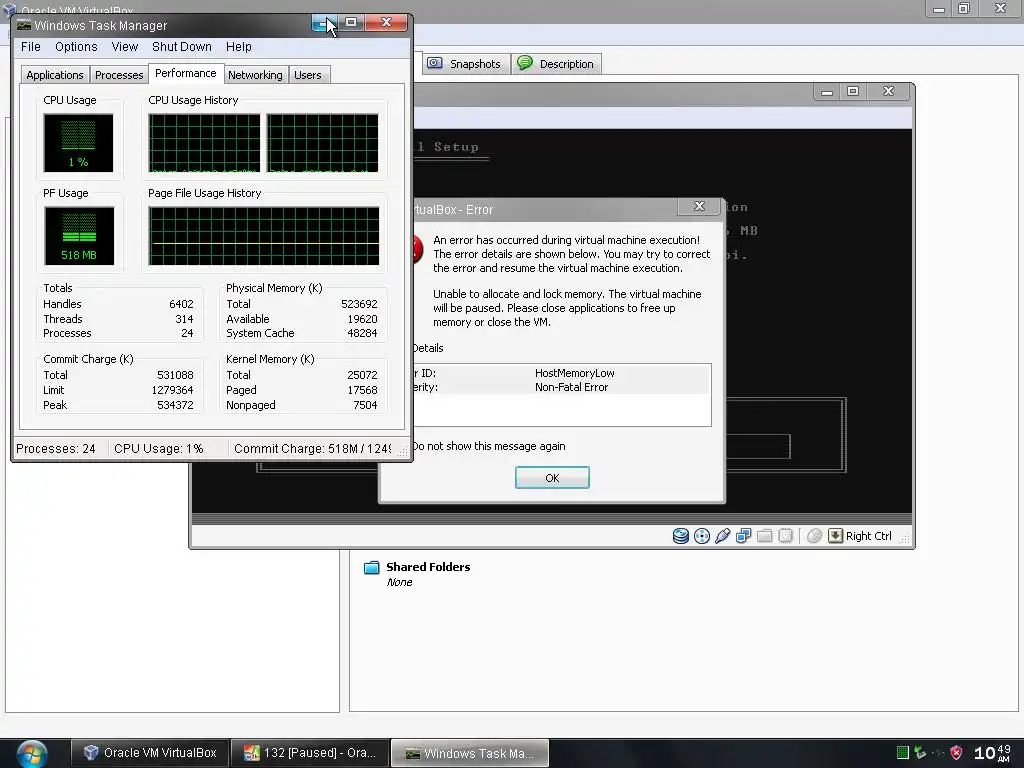Click the 'CPU Usage: 1%' status bar entry

pos(159,449)
